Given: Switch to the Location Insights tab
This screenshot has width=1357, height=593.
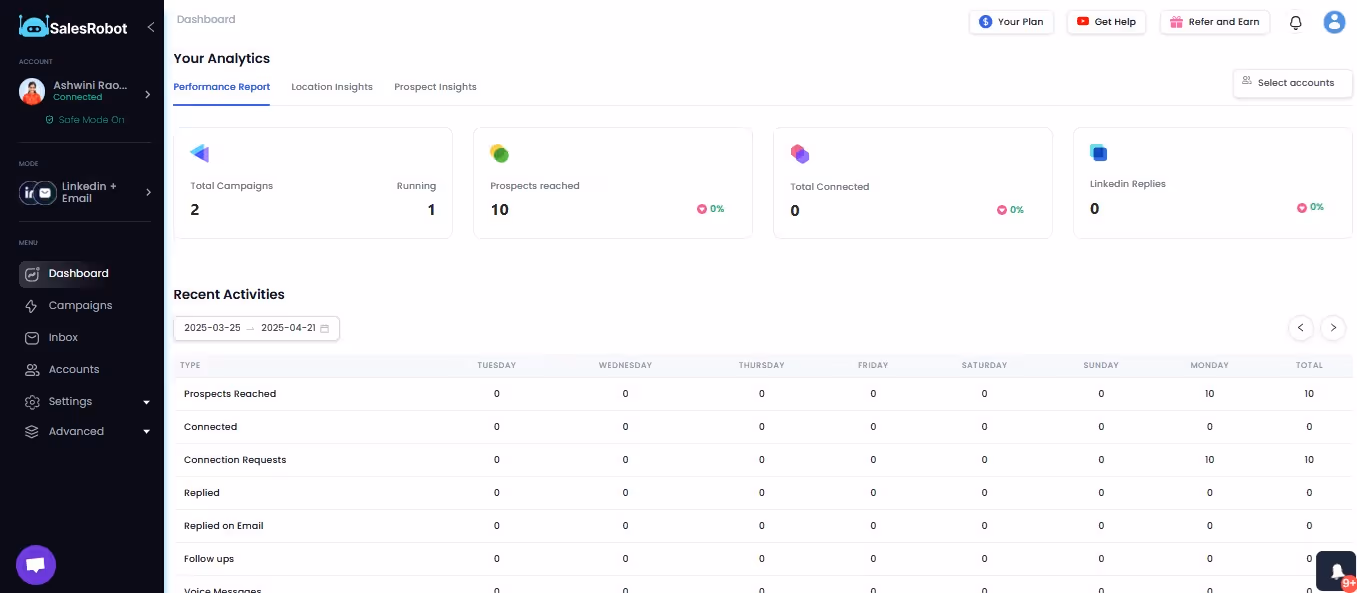Looking at the screenshot, I should [x=332, y=87].
